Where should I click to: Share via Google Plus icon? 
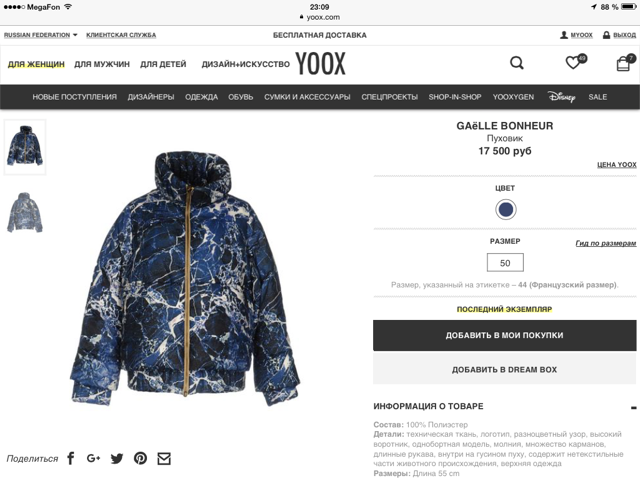point(93,458)
